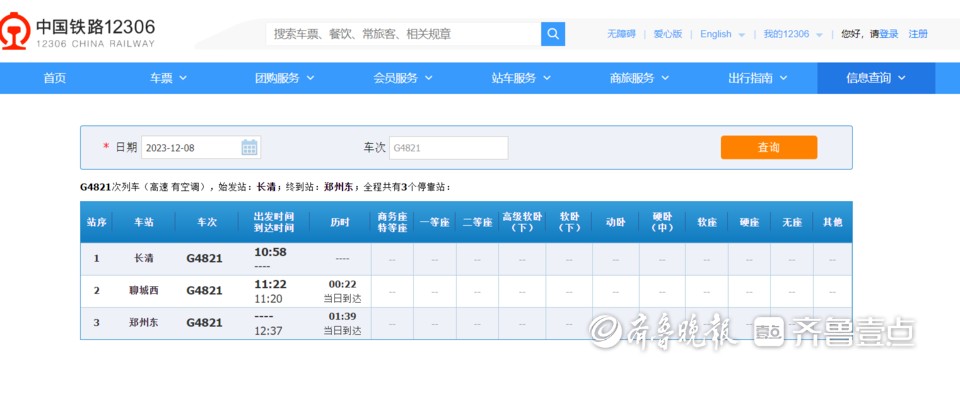This screenshot has height=408, width=960.
Task: Click the 车次 train number input field
Action: pyautogui.click(x=448, y=148)
